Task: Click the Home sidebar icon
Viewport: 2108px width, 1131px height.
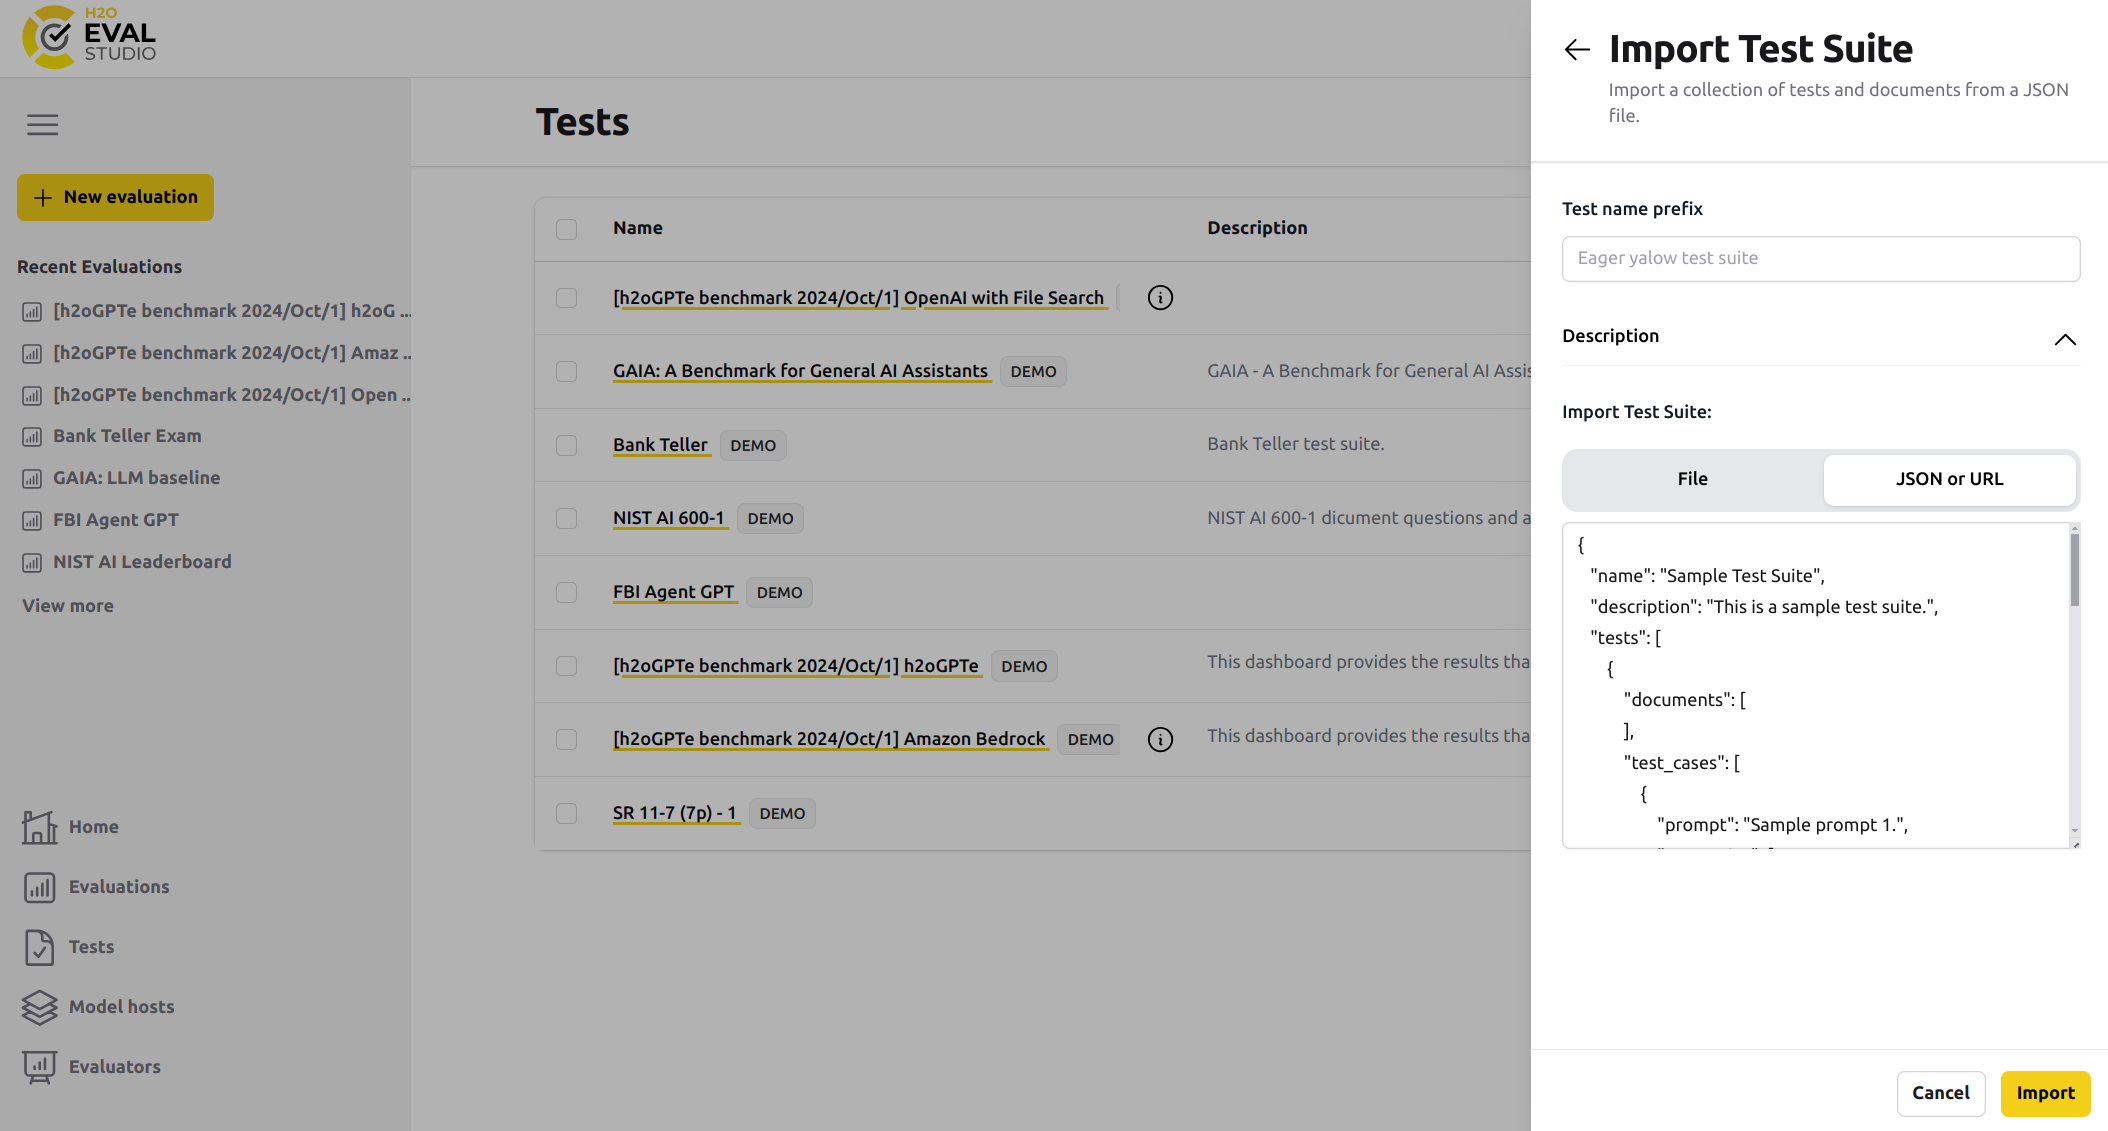Action: coord(39,824)
